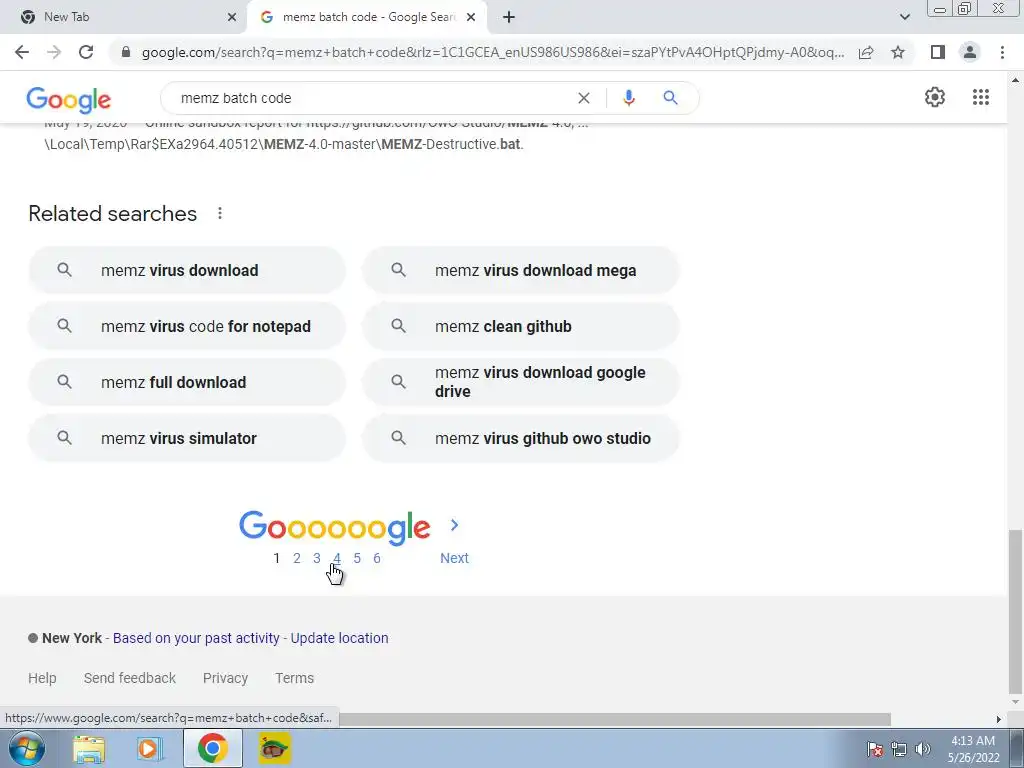Share this page via the share icon
The width and height of the screenshot is (1024, 768).
(x=866, y=52)
